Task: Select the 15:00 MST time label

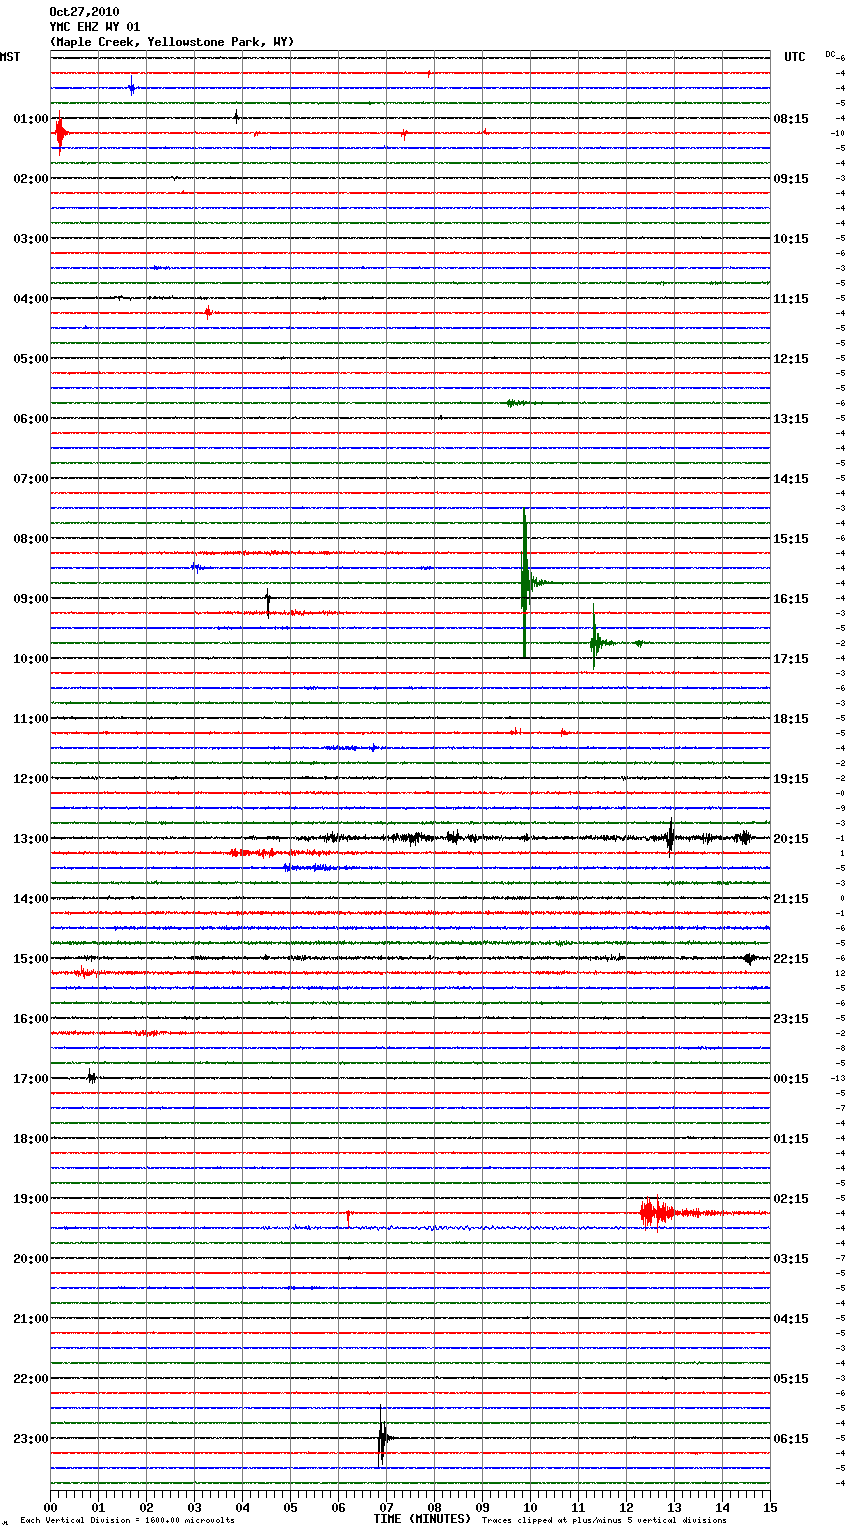Action: [31, 959]
